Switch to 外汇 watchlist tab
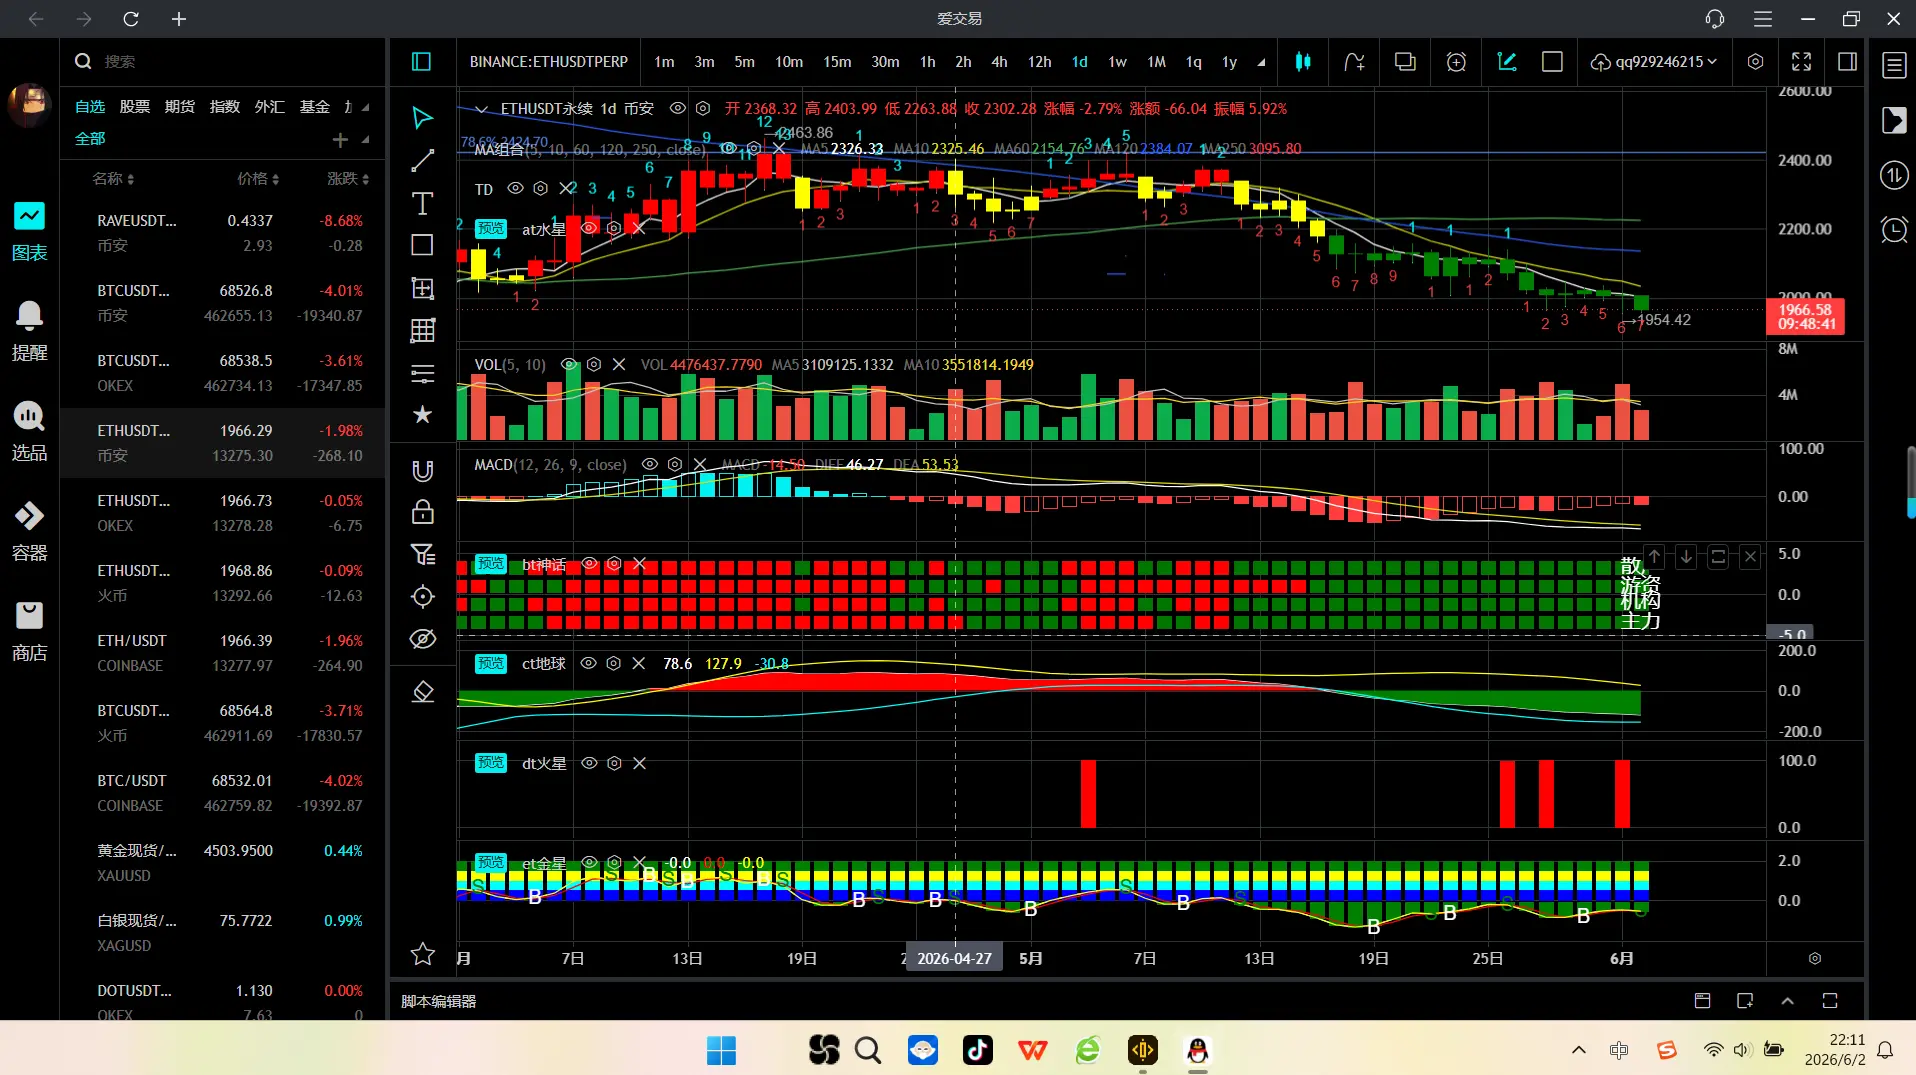The height and width of the screenshot is (1075, 1916). [x=270, y=107]
